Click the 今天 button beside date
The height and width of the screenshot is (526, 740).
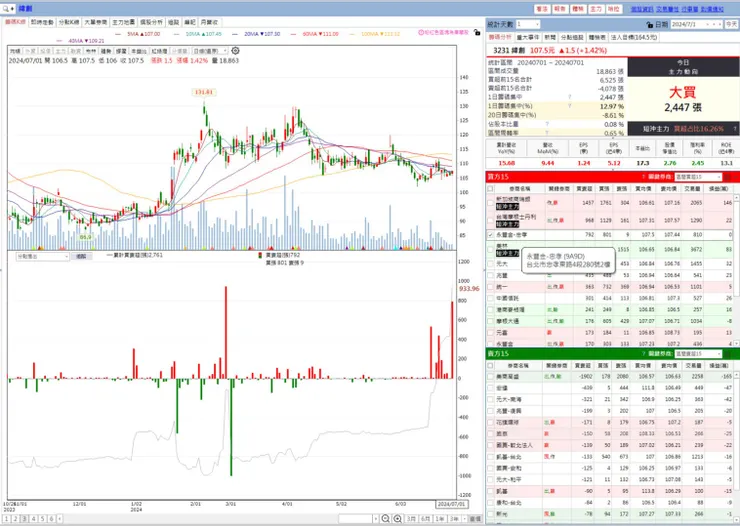[731, 24]
